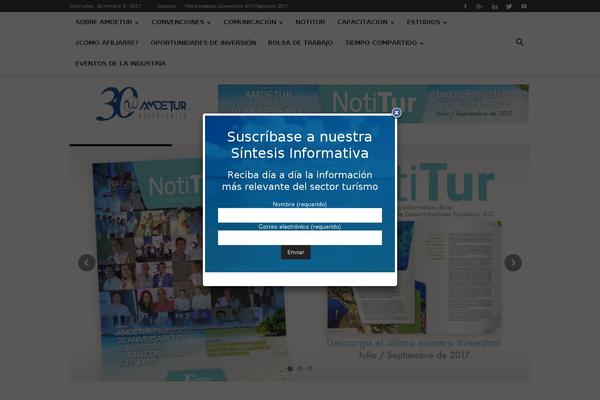The width and height of the screenshot is (600, 400).
Task: Click the NotiTur header banner ad
Action: tap(373, 104)
